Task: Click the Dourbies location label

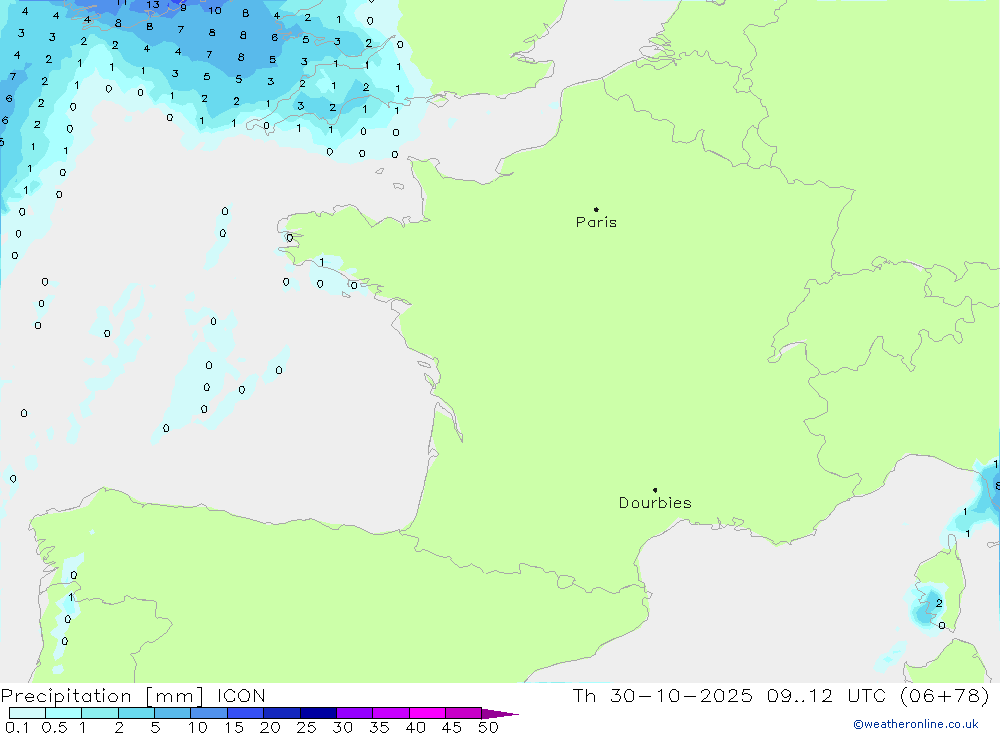Action: pos(655,503)
